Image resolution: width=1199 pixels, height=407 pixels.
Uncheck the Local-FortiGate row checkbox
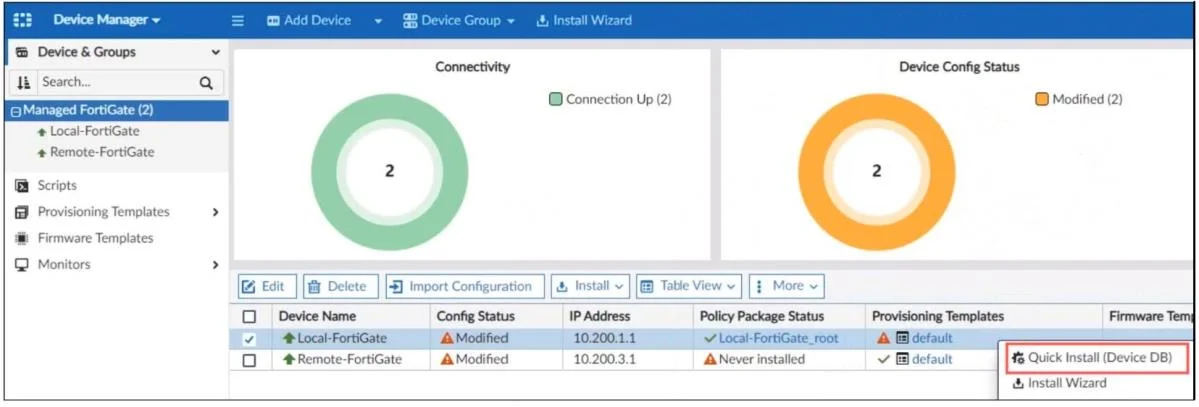tap(249, 339)
